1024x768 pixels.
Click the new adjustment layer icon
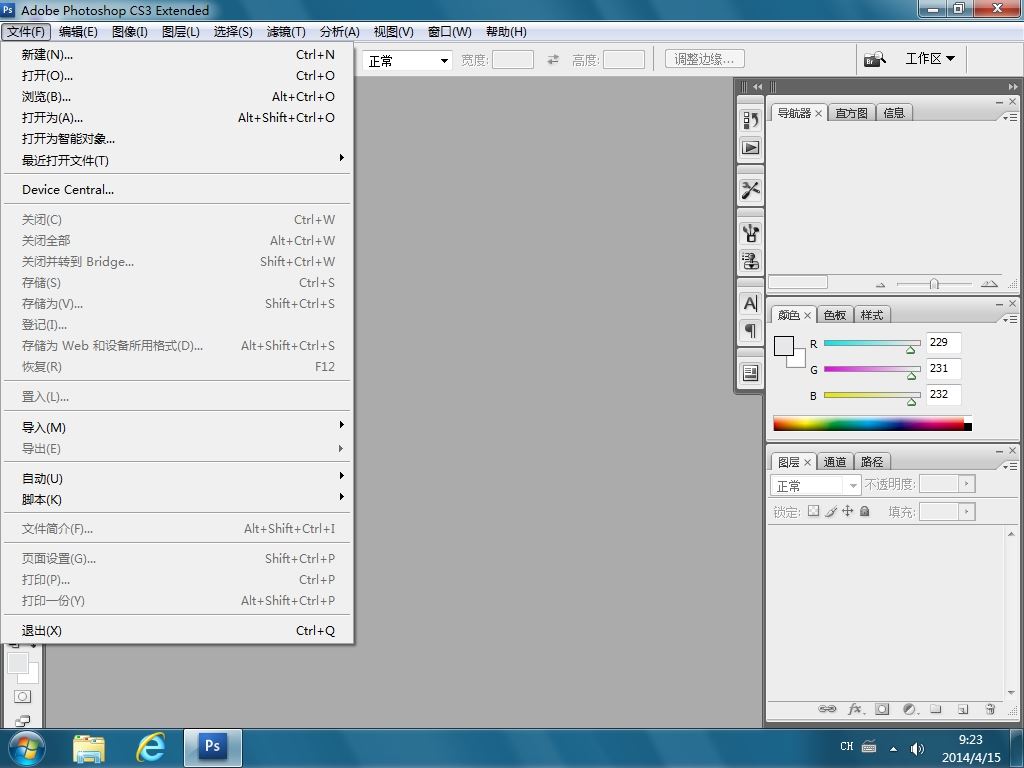pyautogui.click(x=910, y=709)
